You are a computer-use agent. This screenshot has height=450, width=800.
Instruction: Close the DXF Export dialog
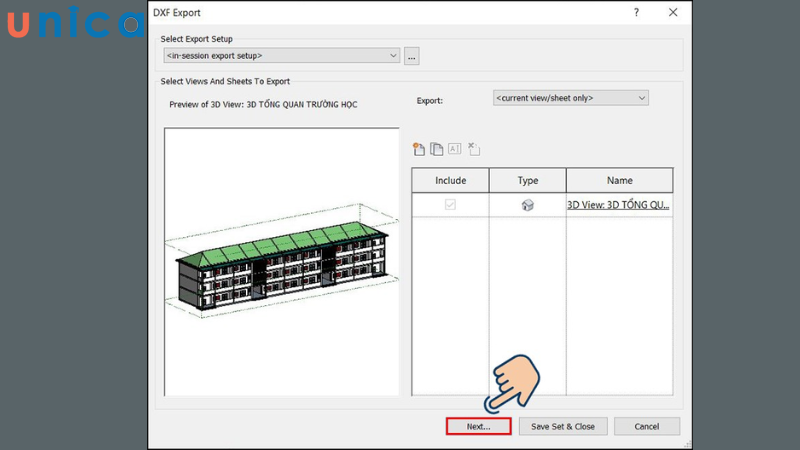click(x=673, y=13)
